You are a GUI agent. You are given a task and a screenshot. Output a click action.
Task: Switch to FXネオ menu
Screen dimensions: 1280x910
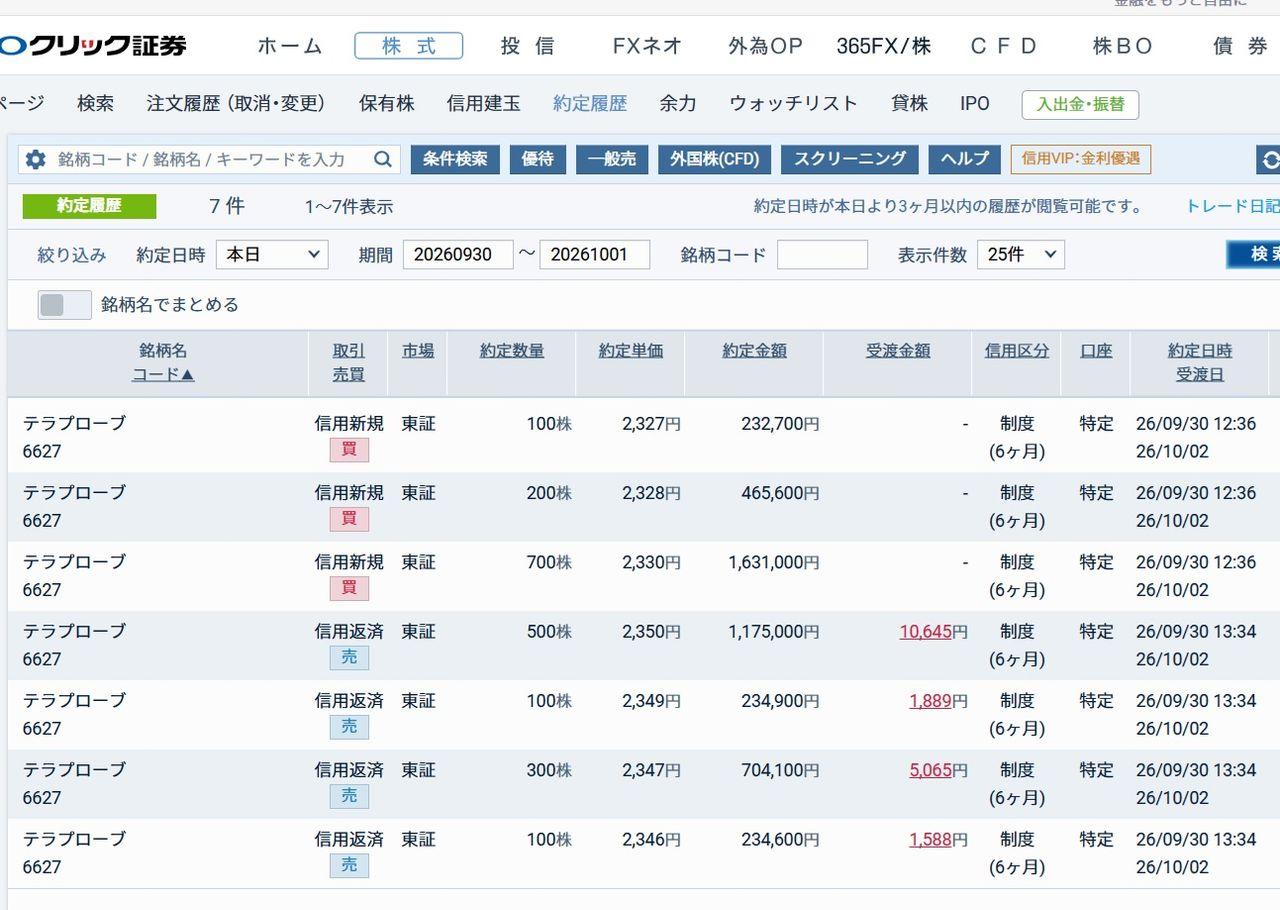click(647, 46)
